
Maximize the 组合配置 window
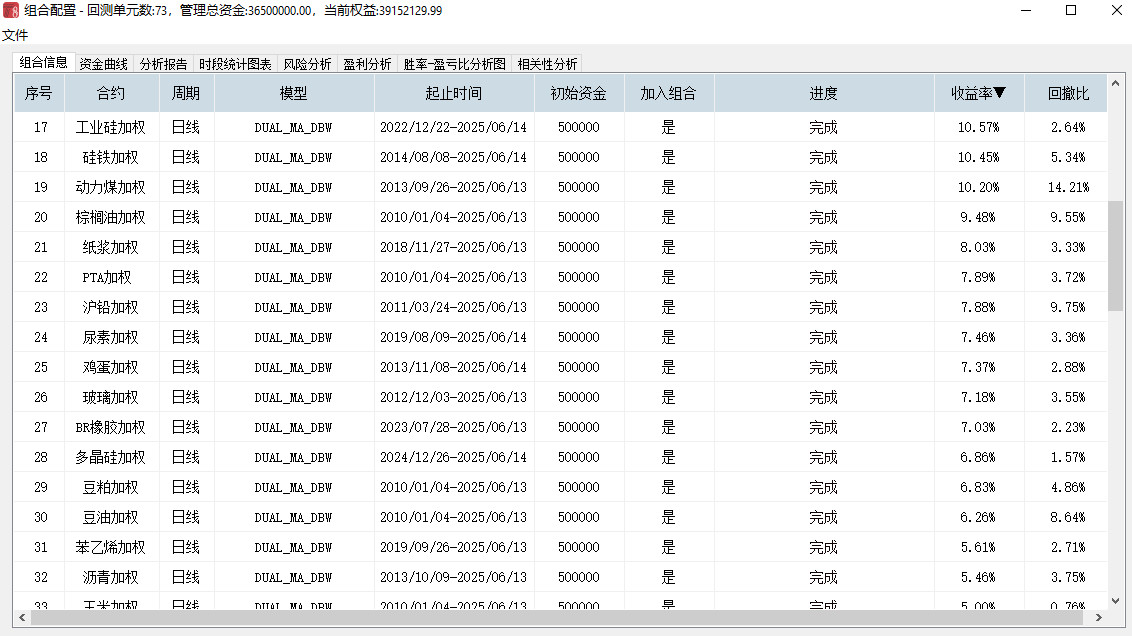point(1071,10)
